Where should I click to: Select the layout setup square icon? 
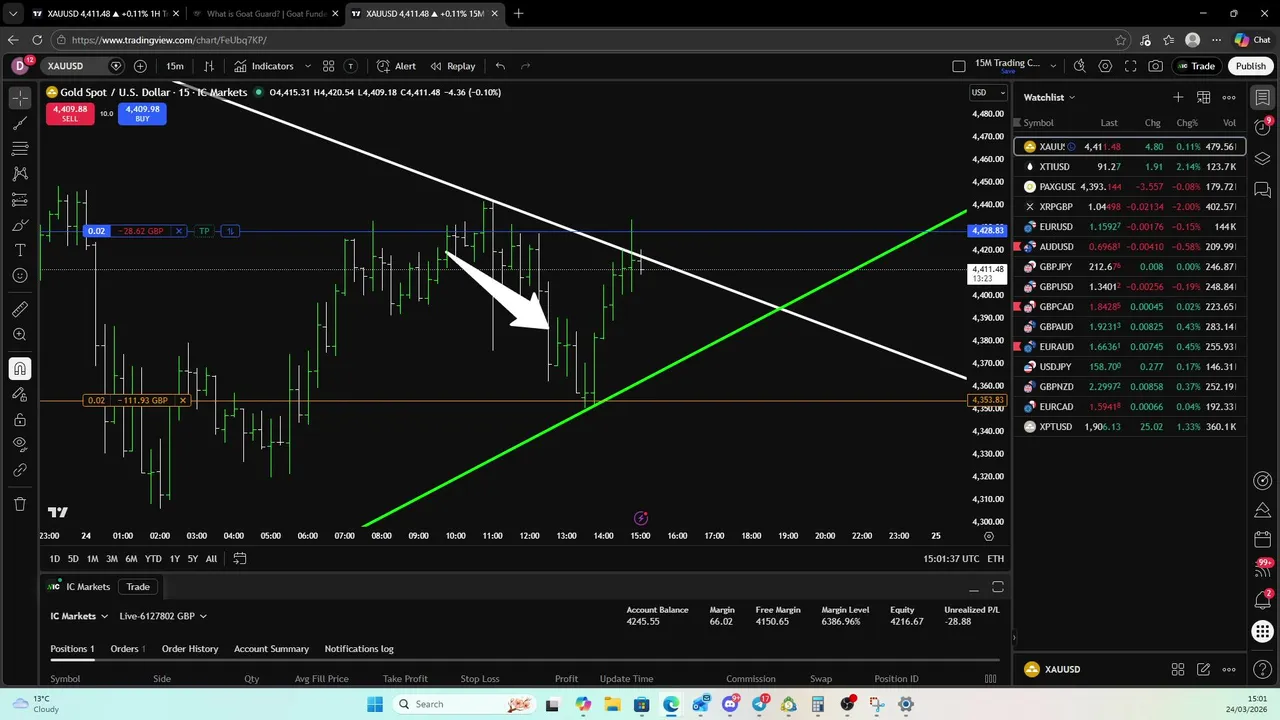coord(959,66)
